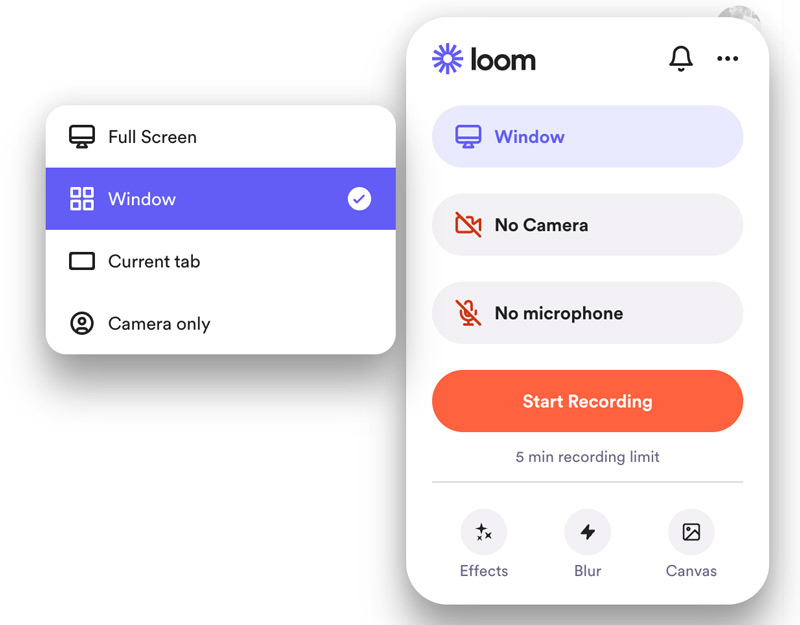
Task: Open notifications via the bell icon
Action: pos(681,59)
